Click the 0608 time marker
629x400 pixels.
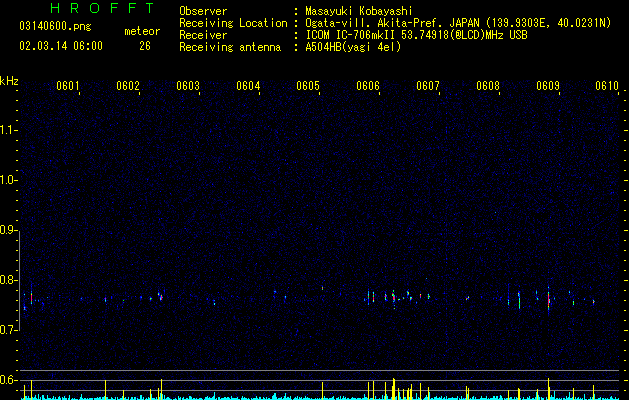tap(488, 86)
